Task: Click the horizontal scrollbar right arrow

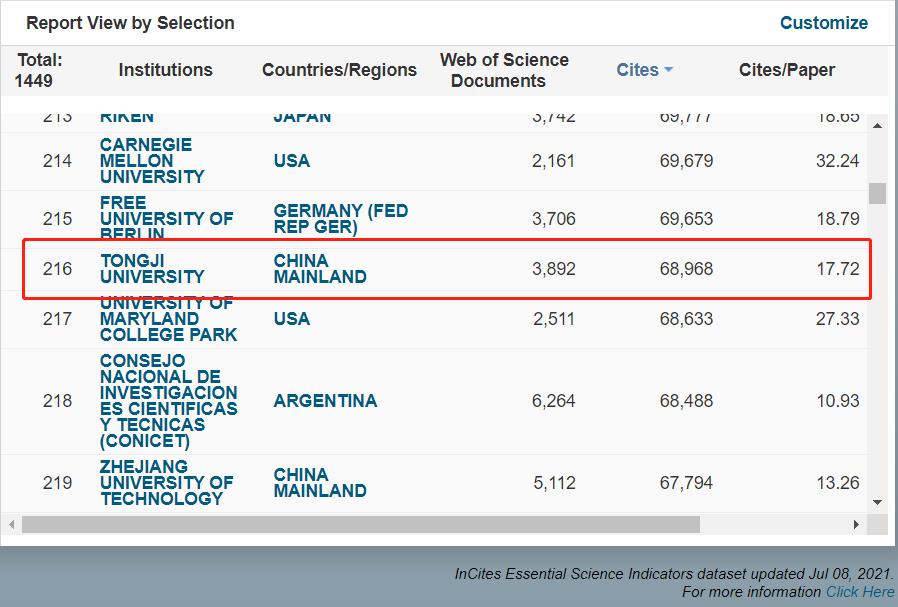Action: (856, 524)
